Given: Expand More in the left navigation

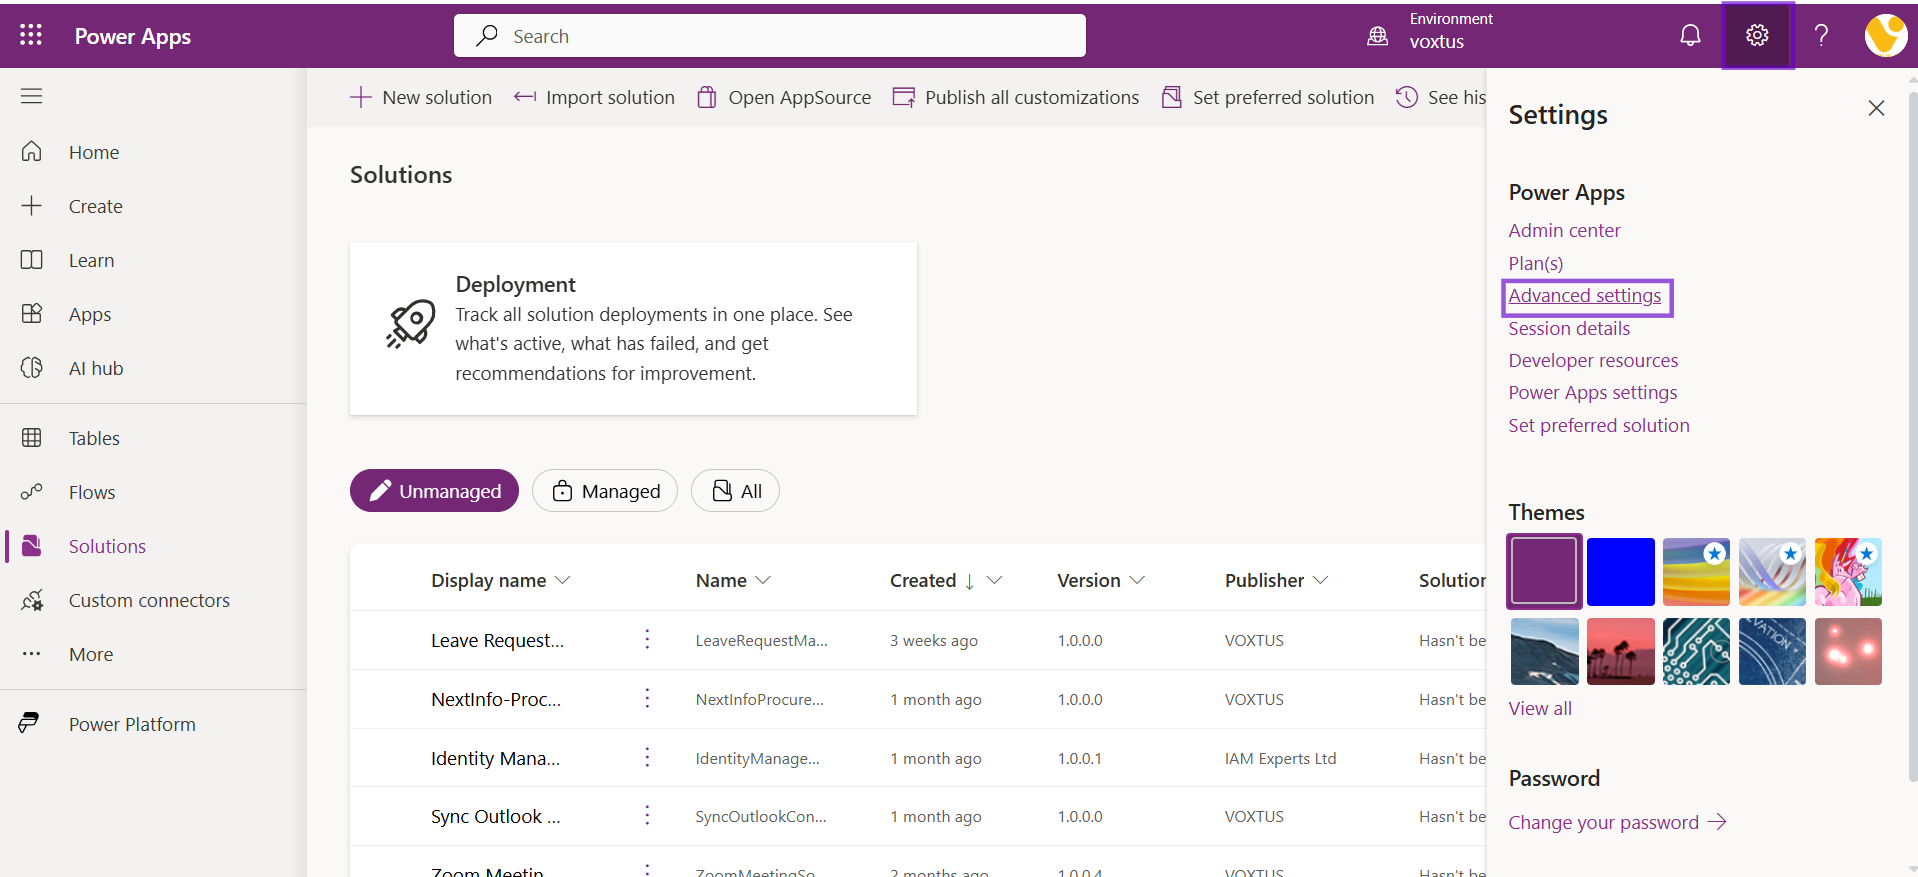Looking at the screenshot, I should (91, 654).
